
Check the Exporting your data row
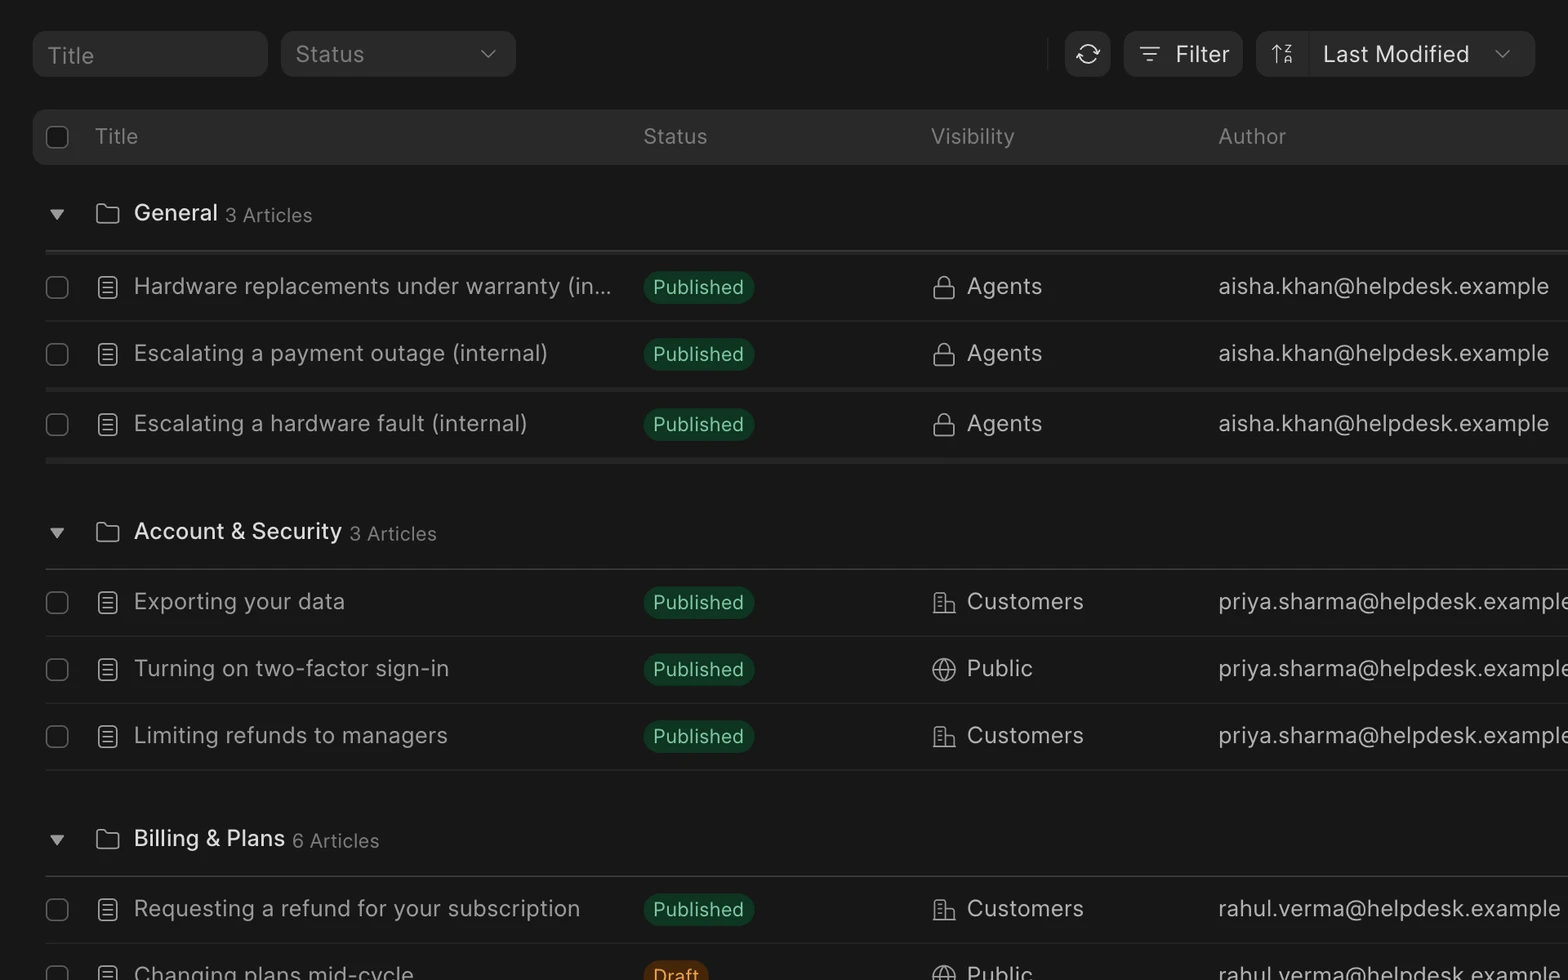(57, 603)
